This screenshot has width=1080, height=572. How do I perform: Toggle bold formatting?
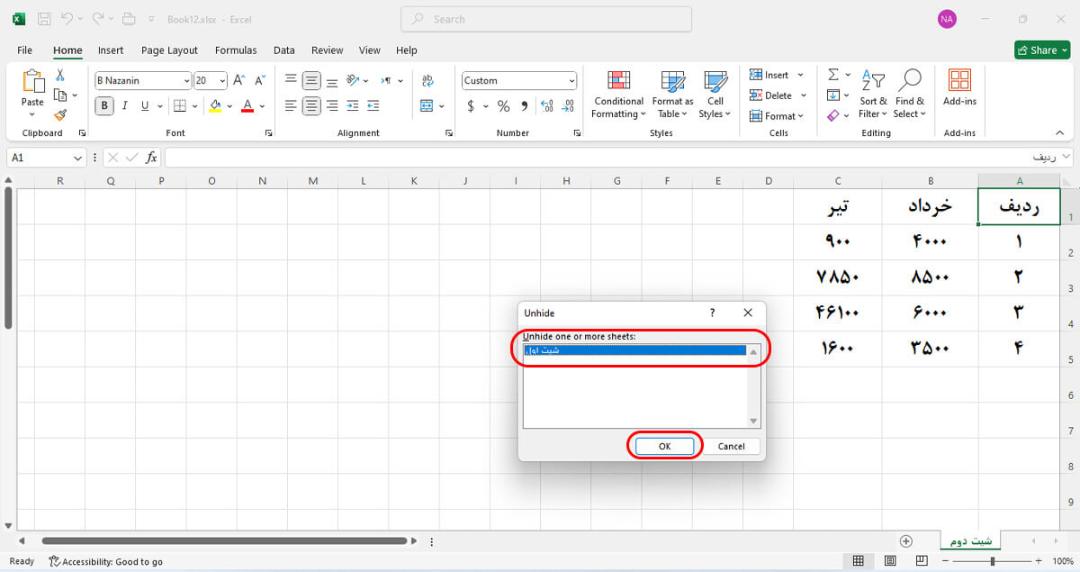pyautogui.click(x=105, y=105)
